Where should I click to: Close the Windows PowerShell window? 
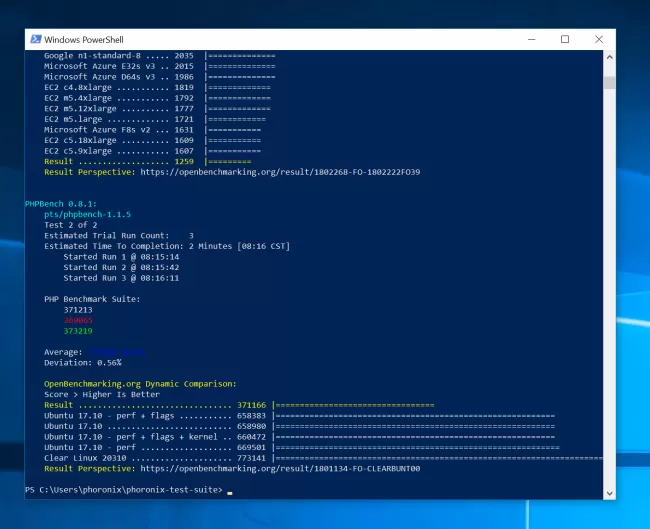(x=599, y=39)
